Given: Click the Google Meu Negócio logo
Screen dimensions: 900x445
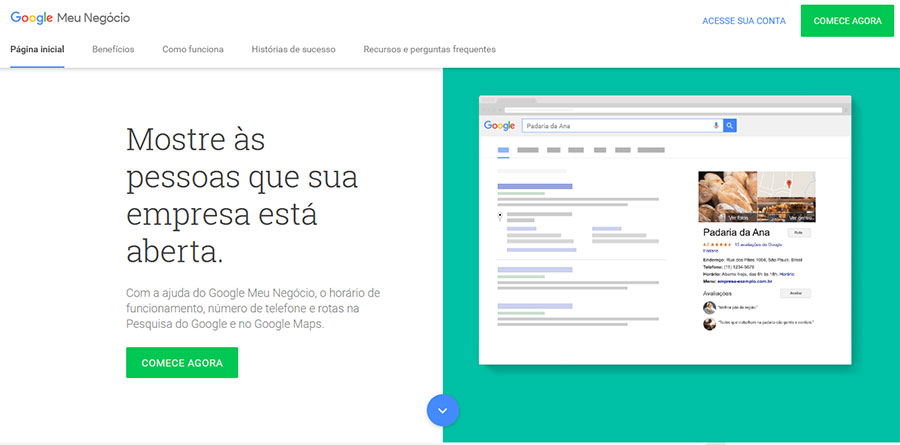Looking at the screenshot, I should point(70,18).
